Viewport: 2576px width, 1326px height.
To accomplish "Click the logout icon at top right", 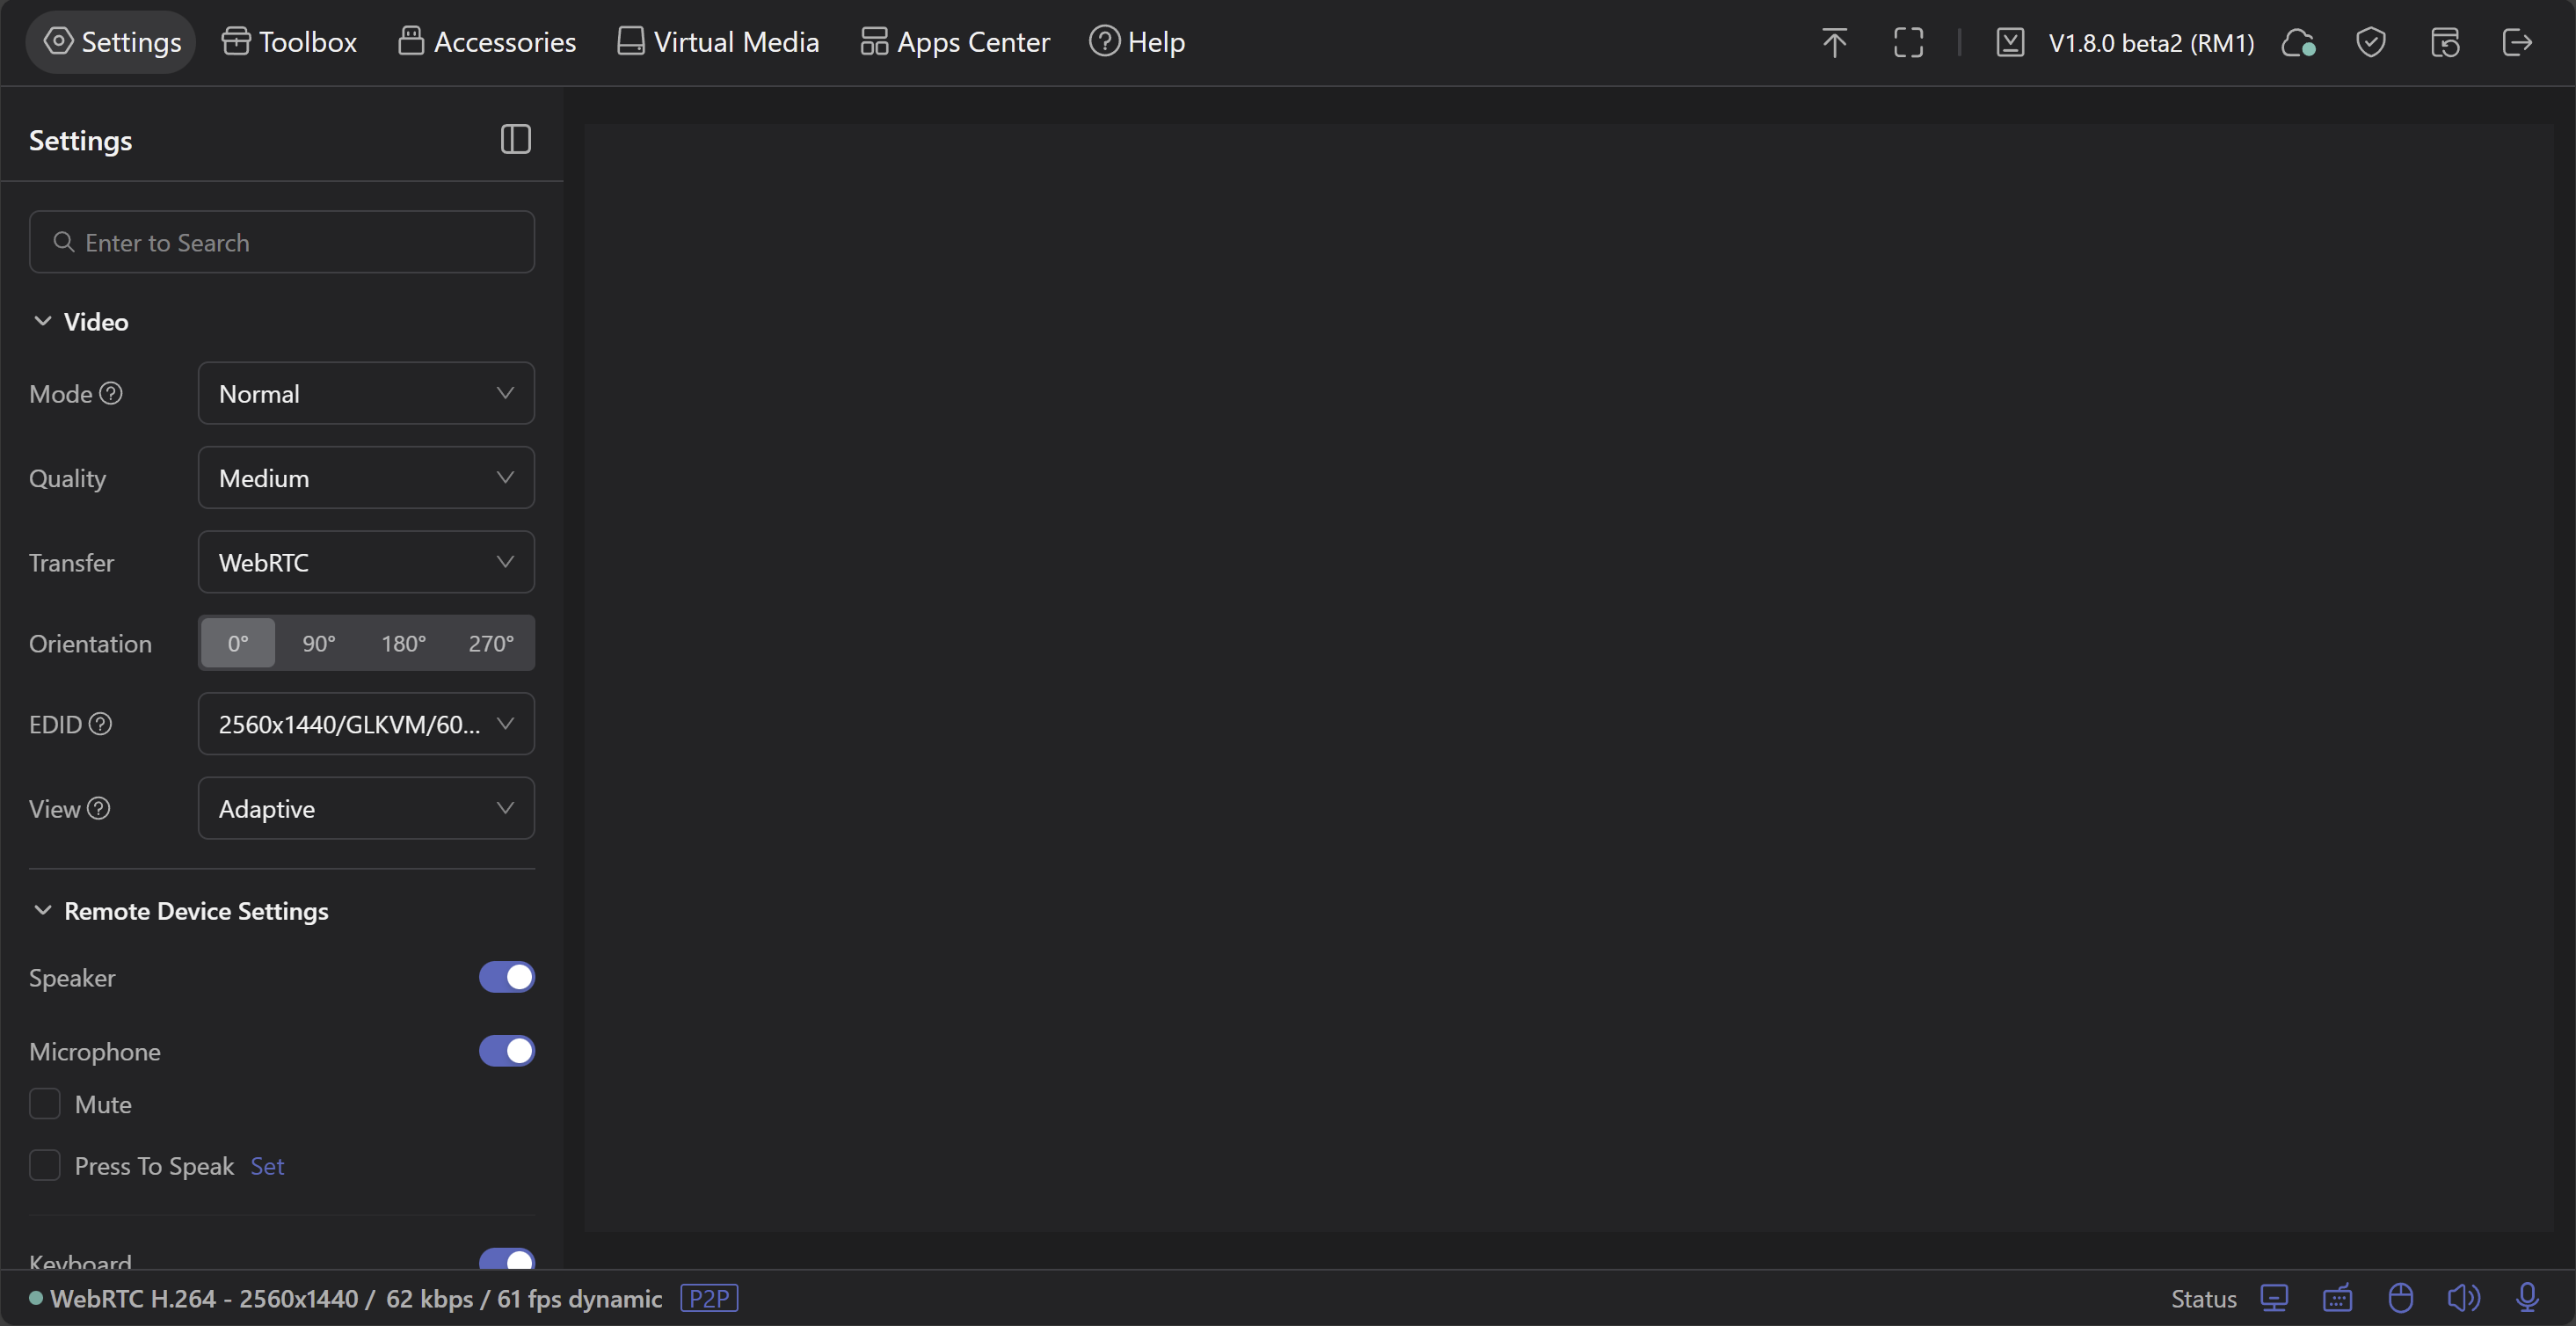I will [x=2517, y=42].
